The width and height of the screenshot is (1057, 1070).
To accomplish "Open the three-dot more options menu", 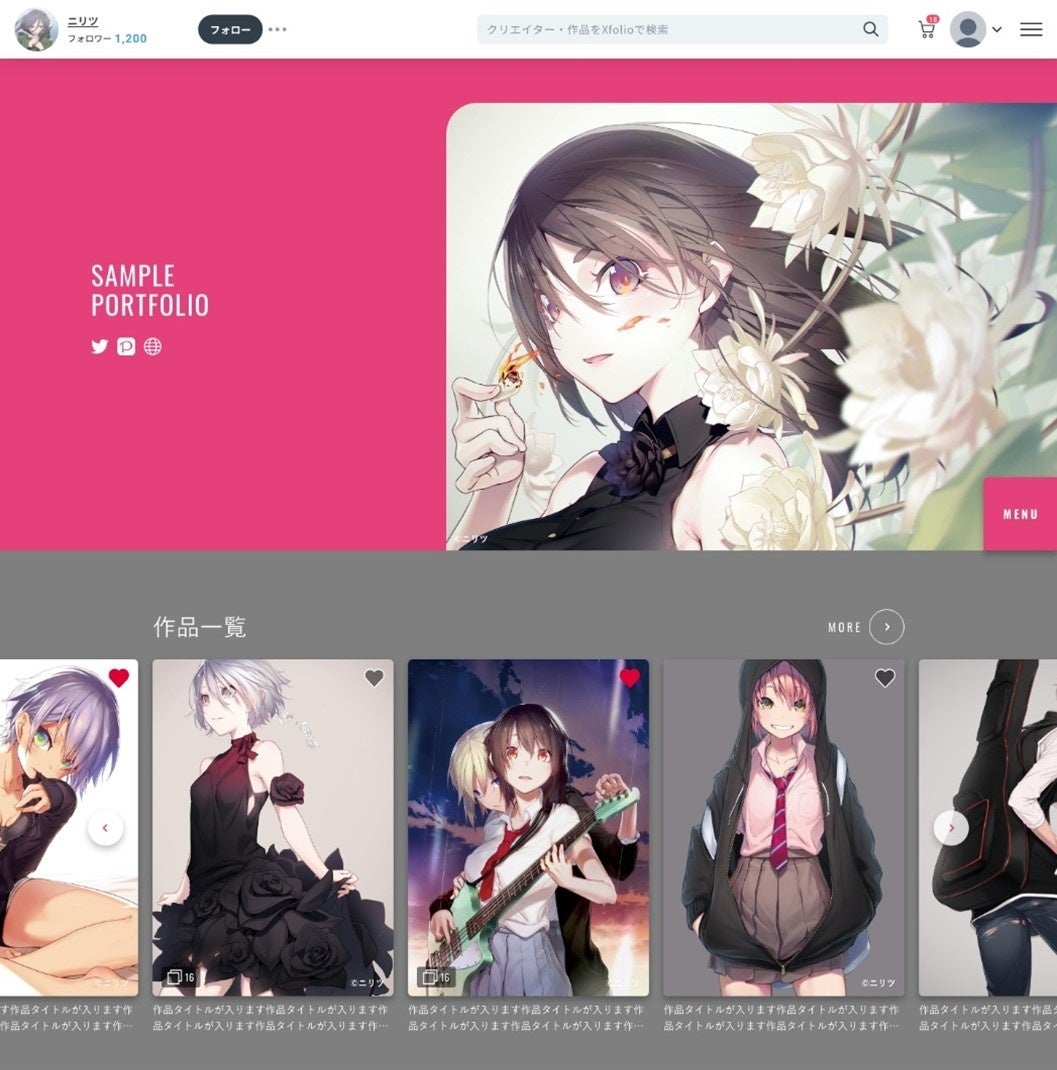I will coord(277,29).
